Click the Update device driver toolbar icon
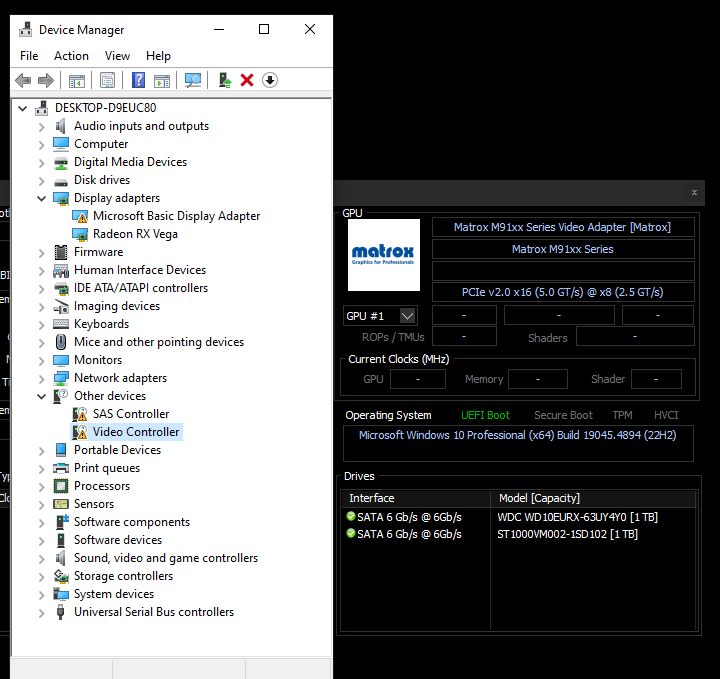 point(225,80)
